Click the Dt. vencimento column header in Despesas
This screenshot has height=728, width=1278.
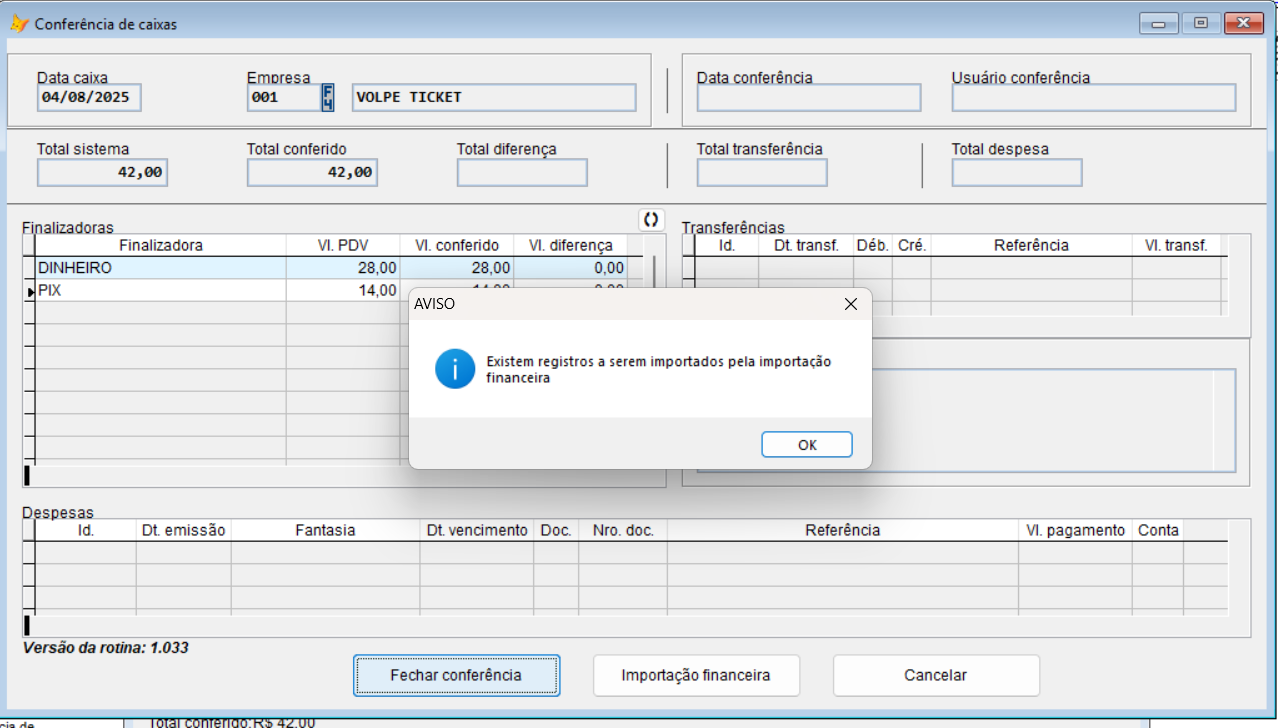(476, 530)
